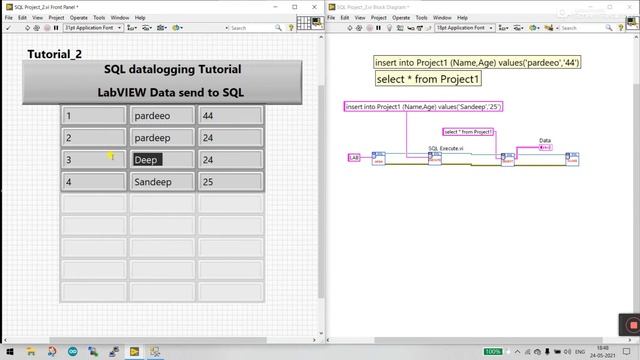Viewport: 640px width, 360px height.
Task: Open Help menu in Block Diagram
Action: pos(462,18)
